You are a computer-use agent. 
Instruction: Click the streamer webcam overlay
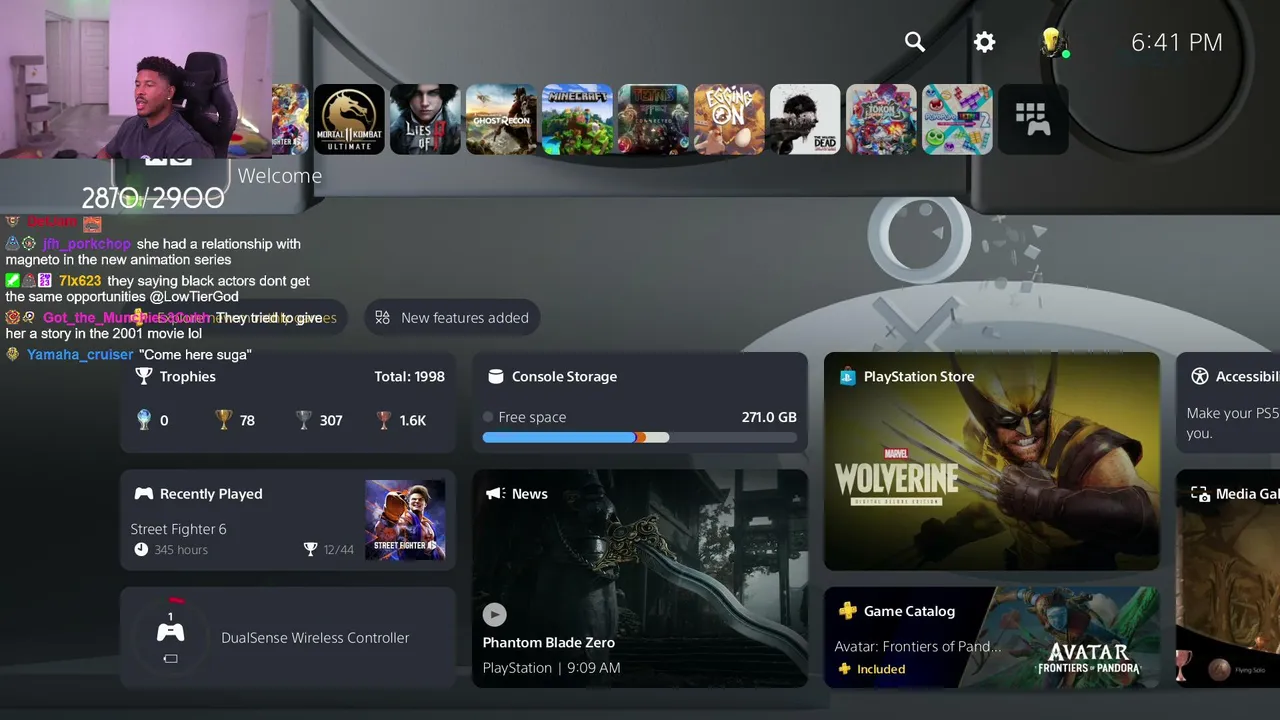pos(136,79)
